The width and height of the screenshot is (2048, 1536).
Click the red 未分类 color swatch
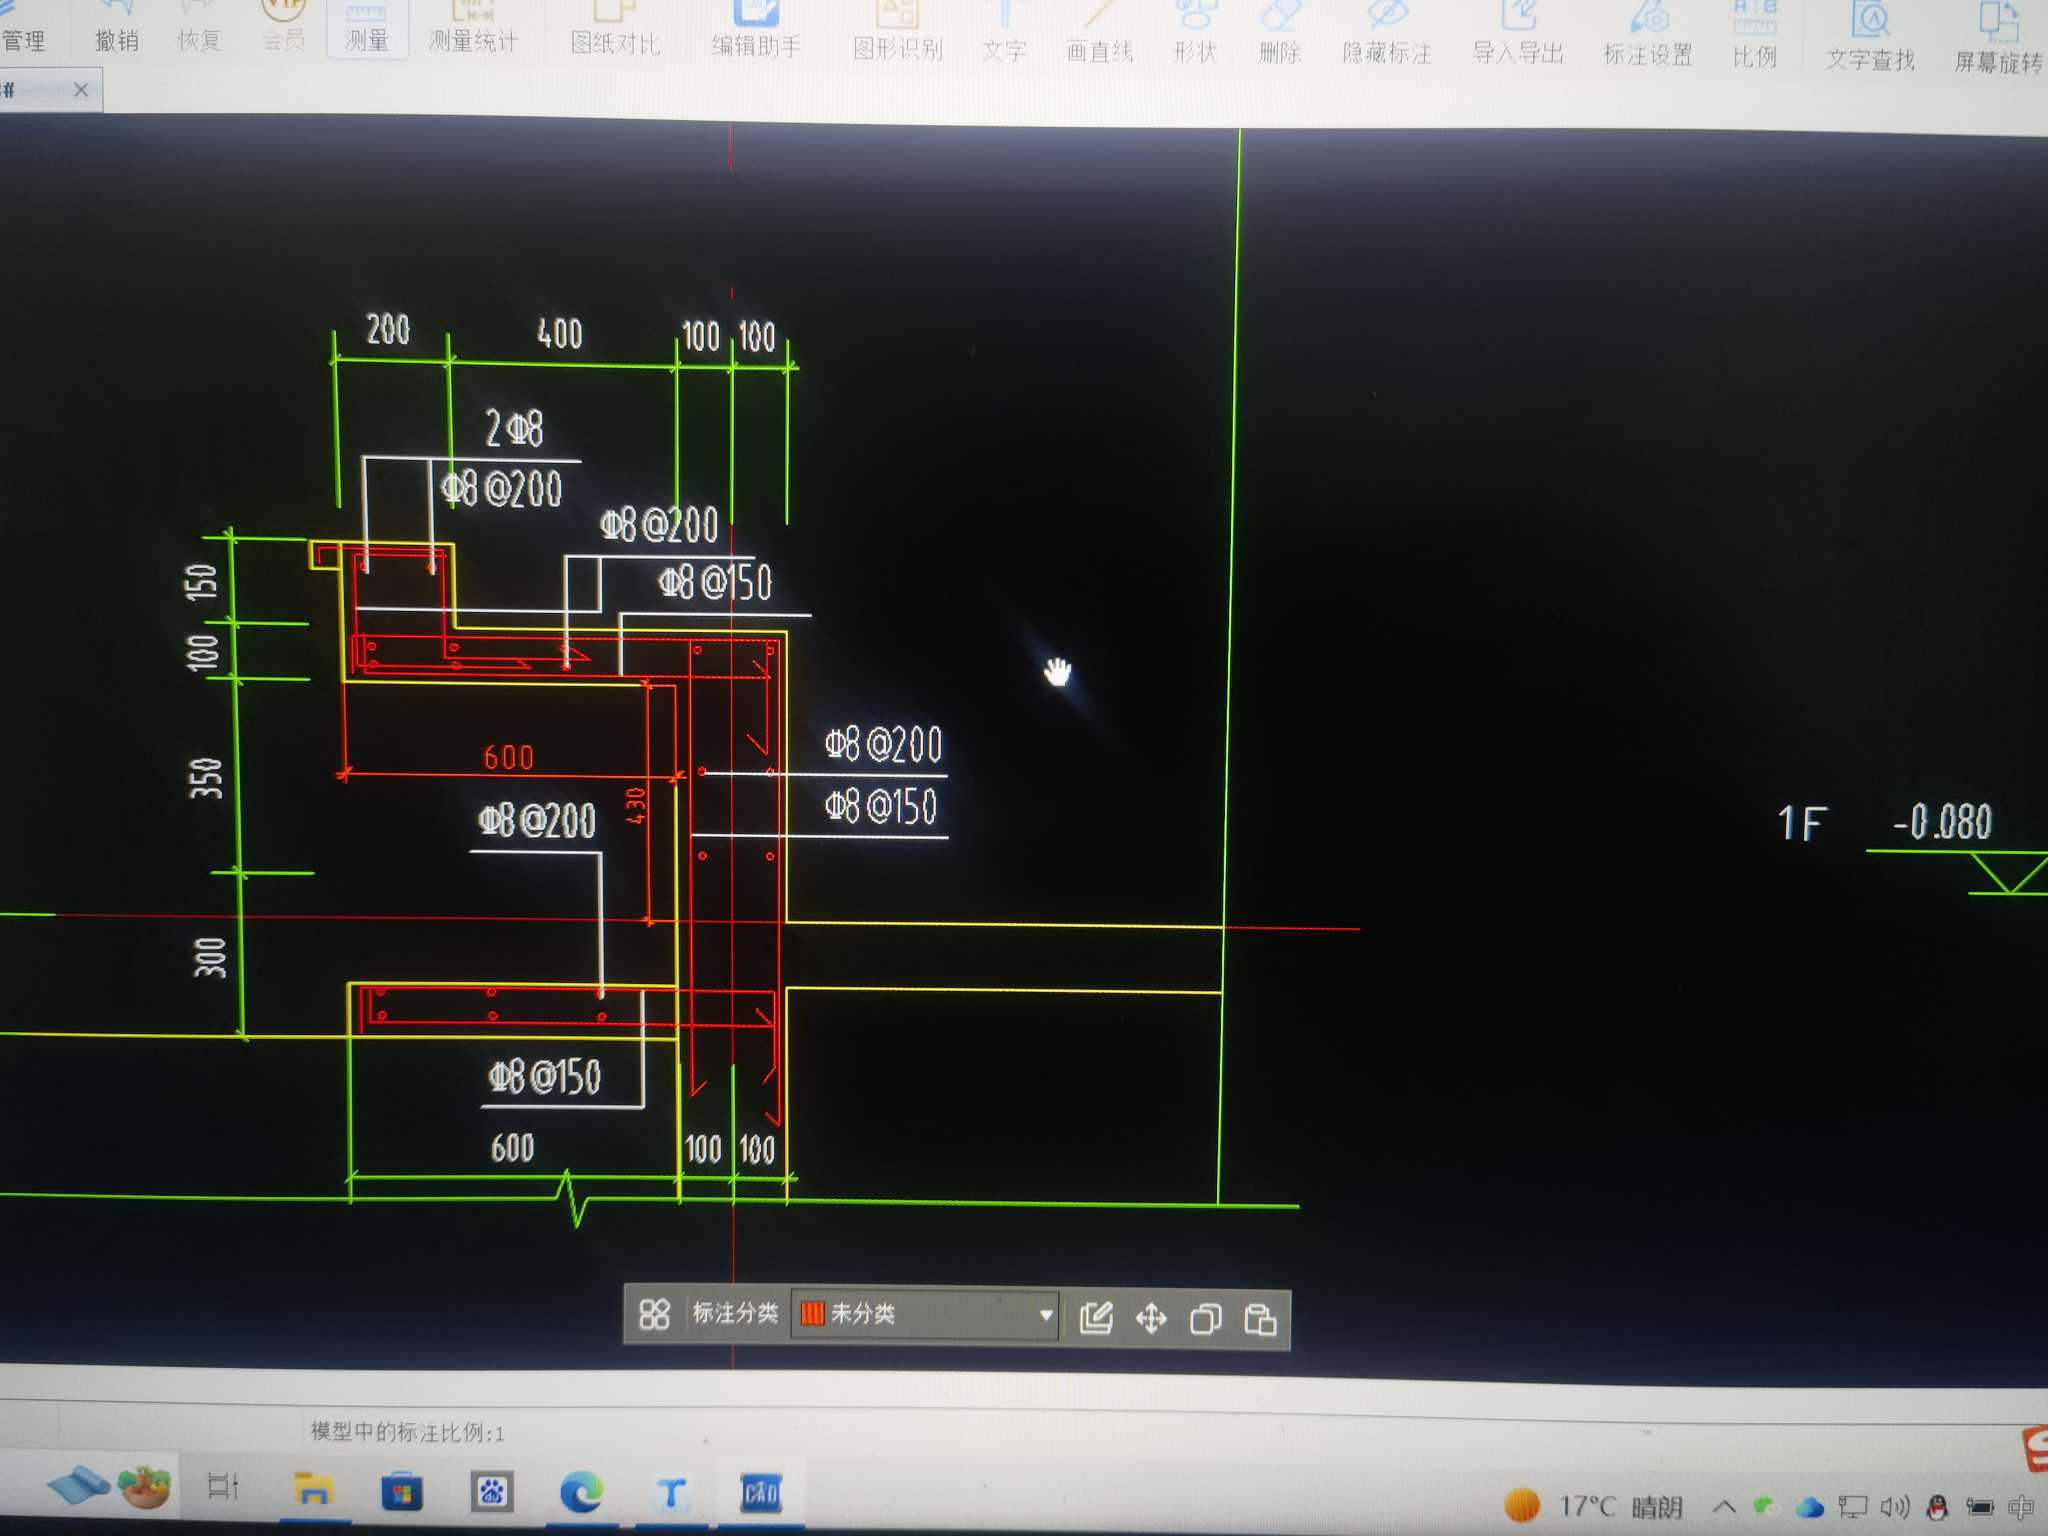pyautogui.click(x=812, y=1313)
